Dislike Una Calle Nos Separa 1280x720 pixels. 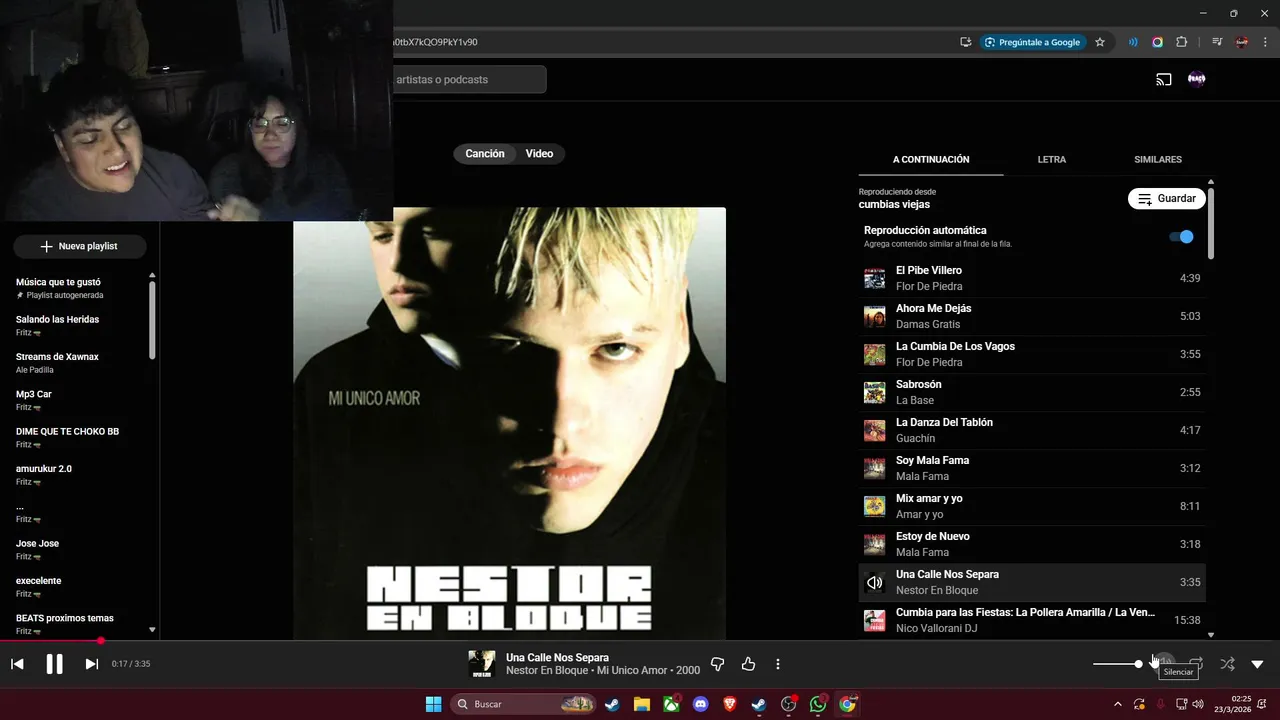point(717,664)
